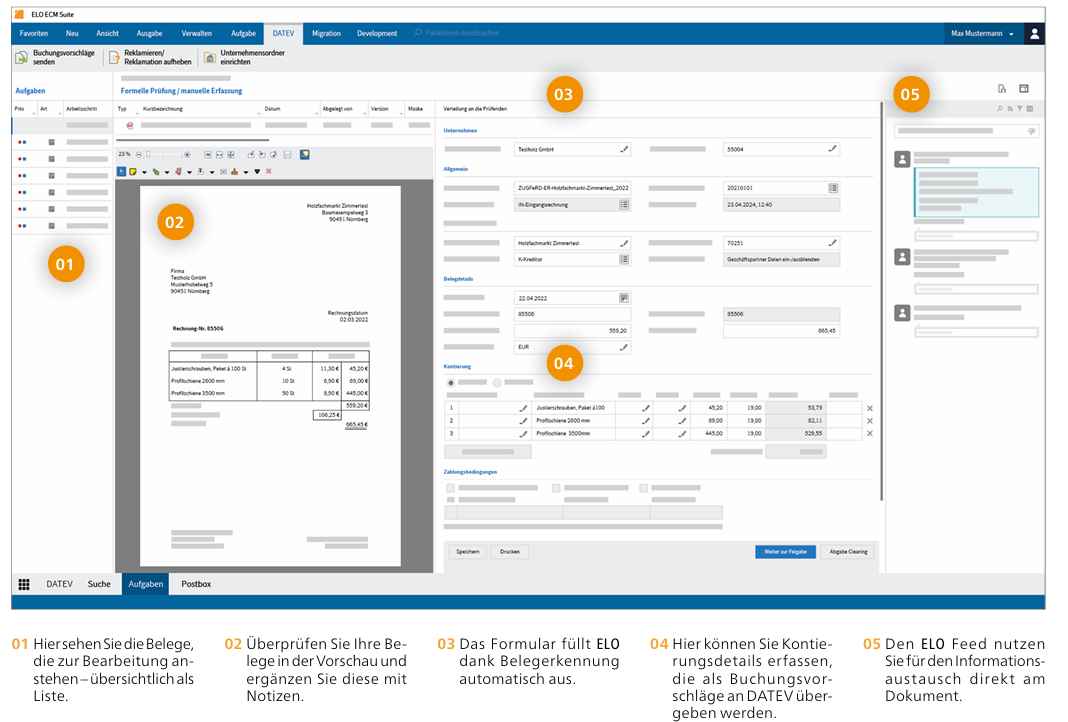
Task: Select the sticky note annotation tool
Action: pyautogui.click(x=132, y=172)
